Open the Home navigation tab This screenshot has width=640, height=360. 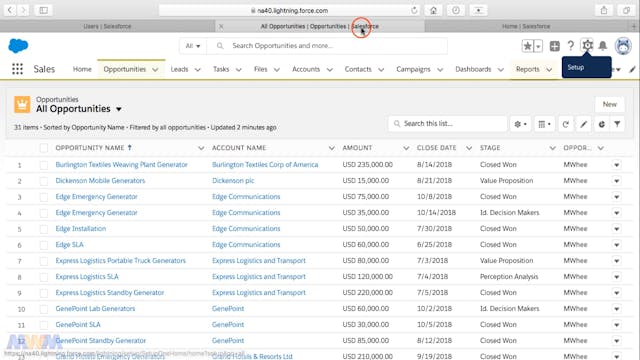pyautogui.click(x=82, y=69)
